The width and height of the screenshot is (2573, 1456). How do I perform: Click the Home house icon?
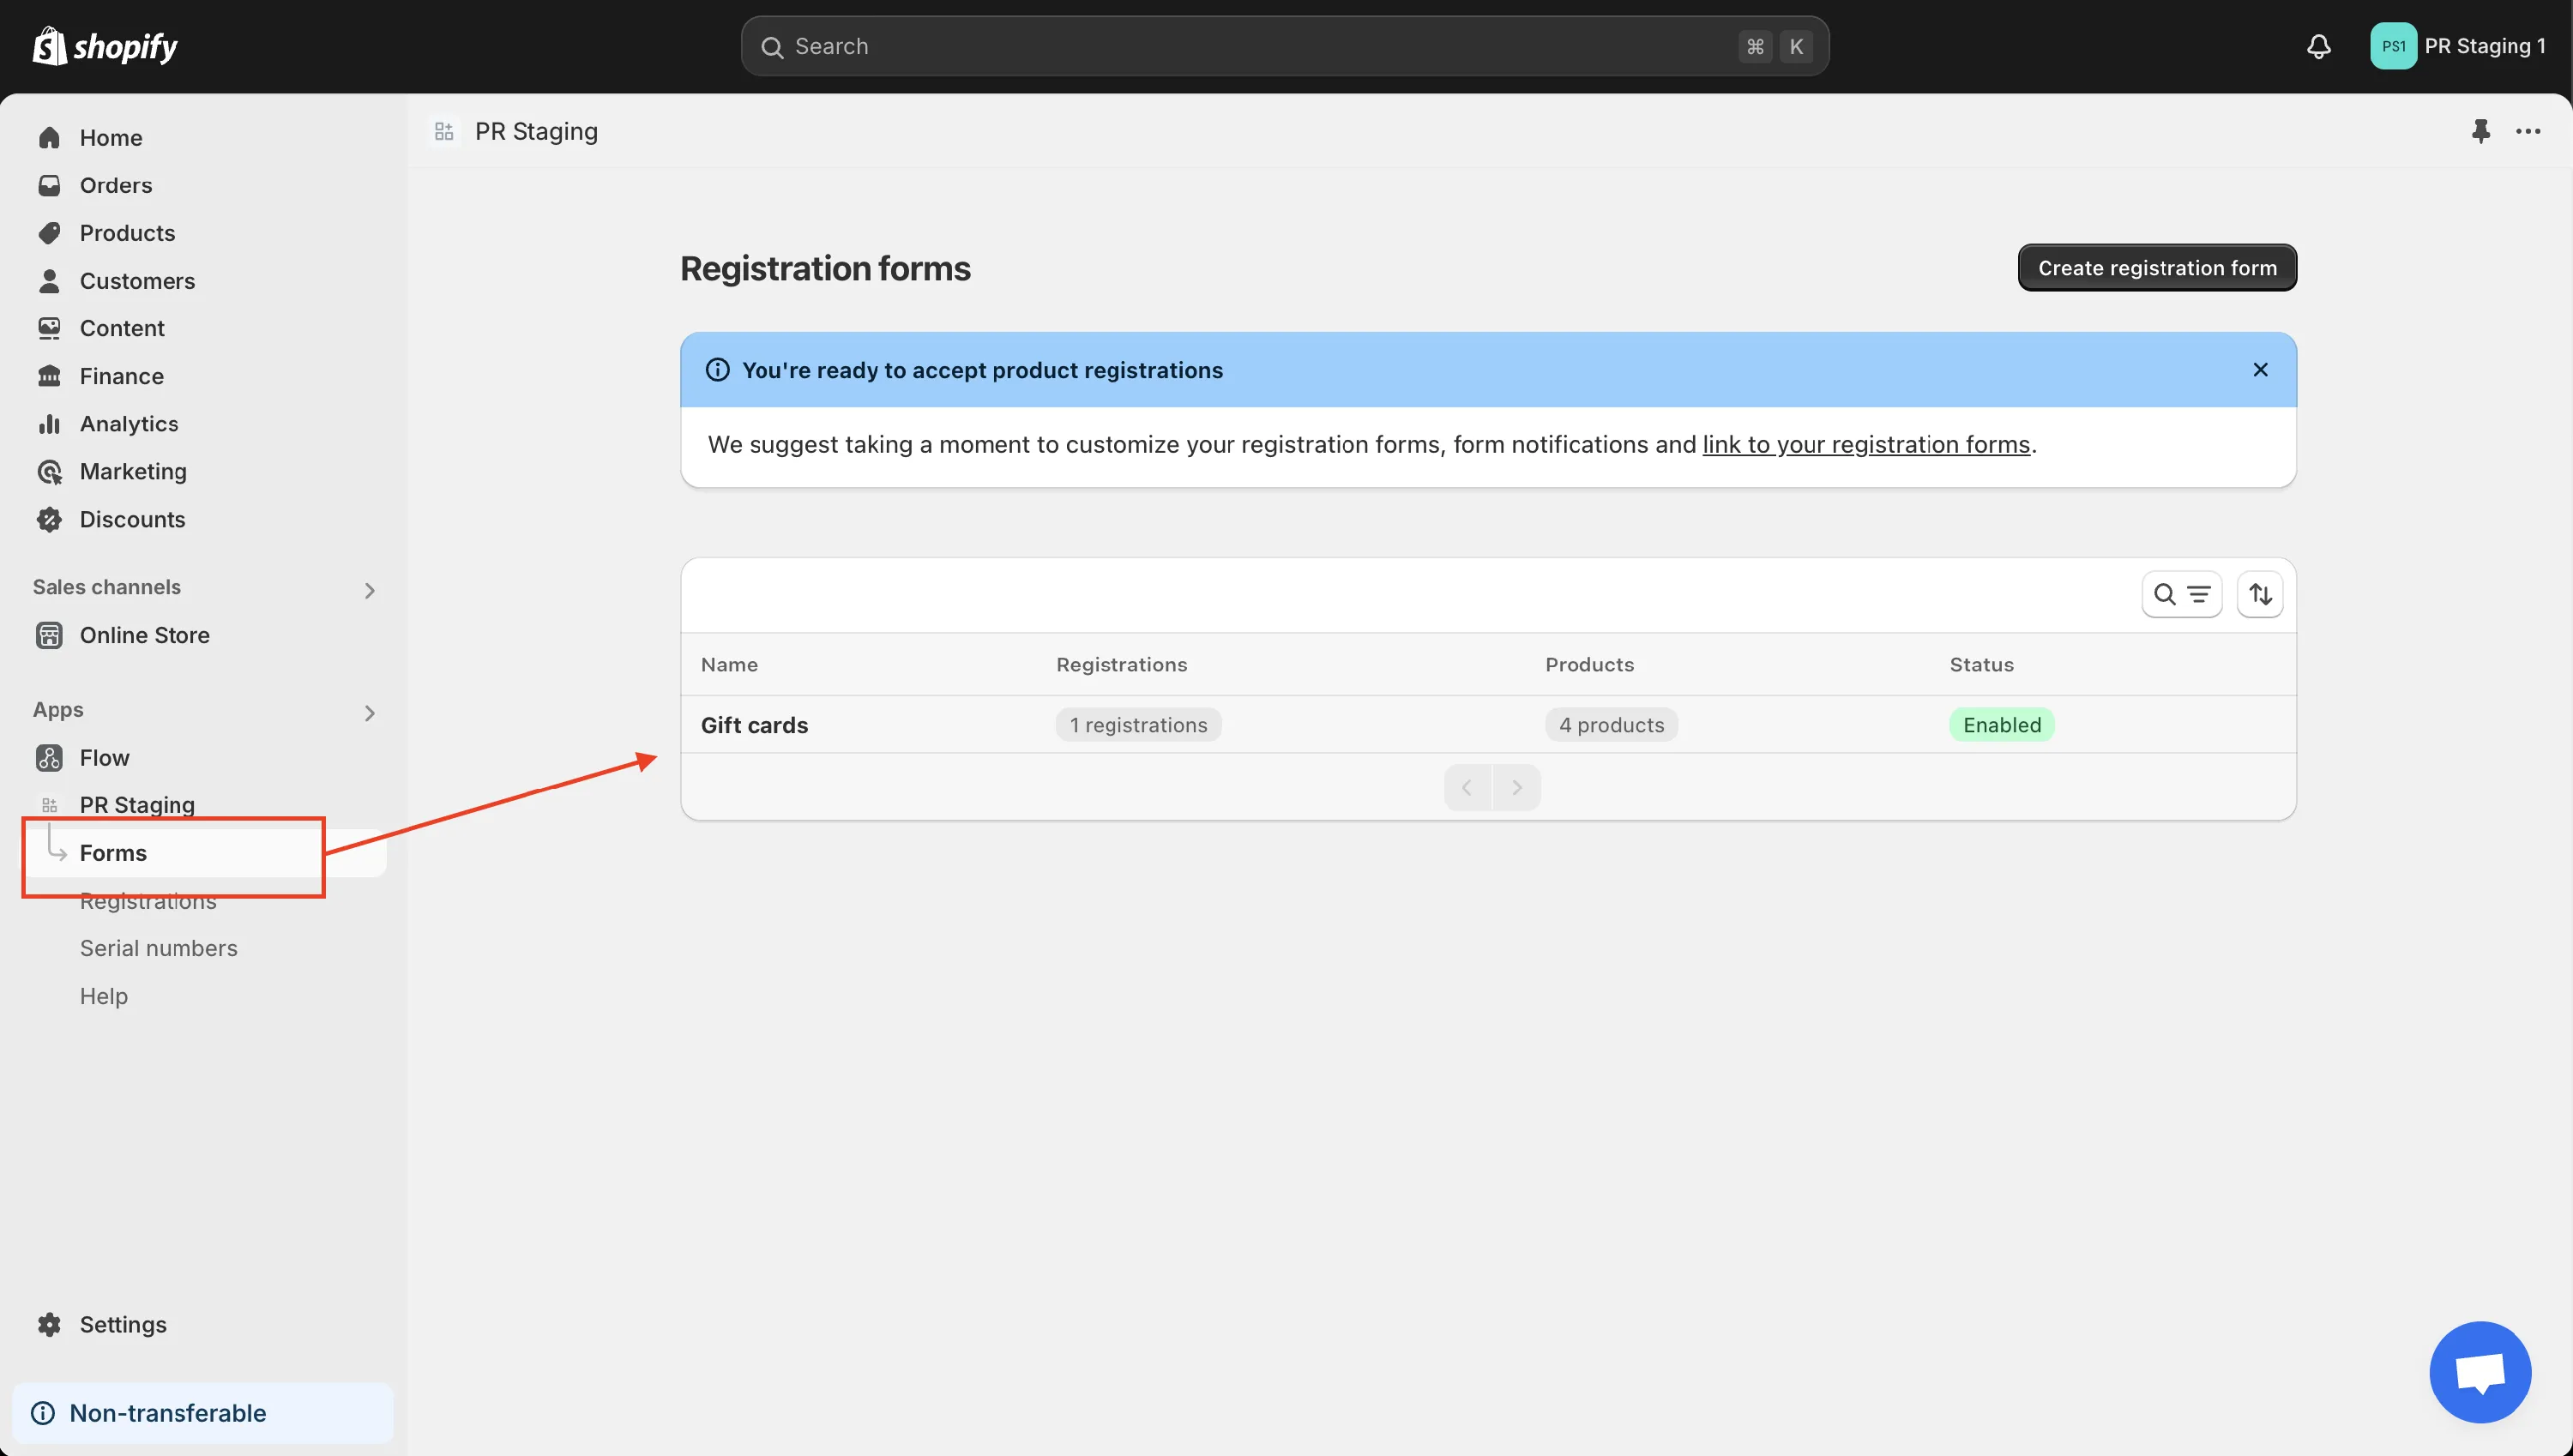click(49, 137)
